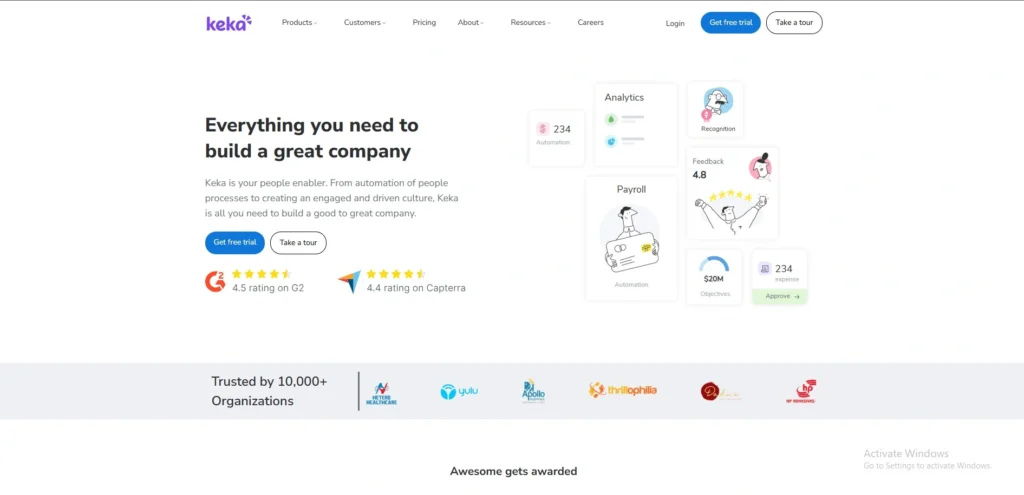Click the Payroll card title
Image resolution: width=1024 pixels, height=495 pixels.
[x=632, y=189]
